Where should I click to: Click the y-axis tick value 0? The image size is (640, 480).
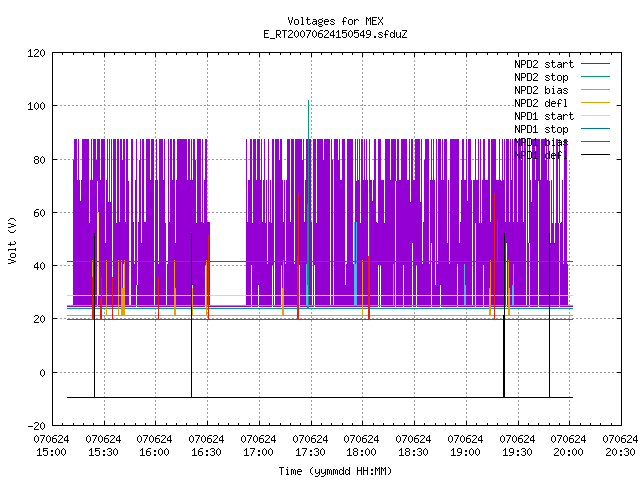tap(42, 373)
